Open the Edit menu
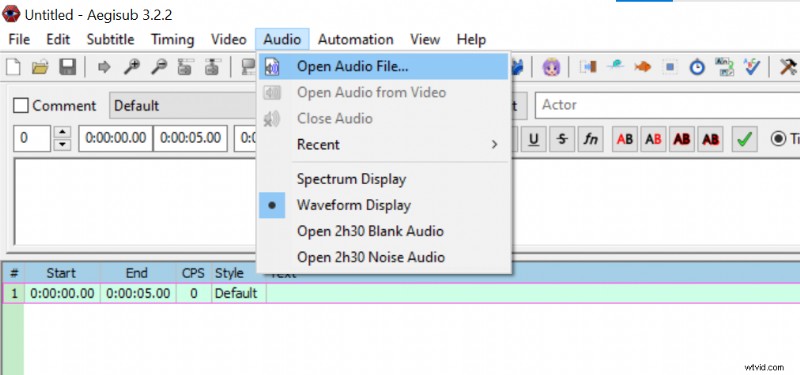This screenshot has width=800, height=375. click(58, 39)
